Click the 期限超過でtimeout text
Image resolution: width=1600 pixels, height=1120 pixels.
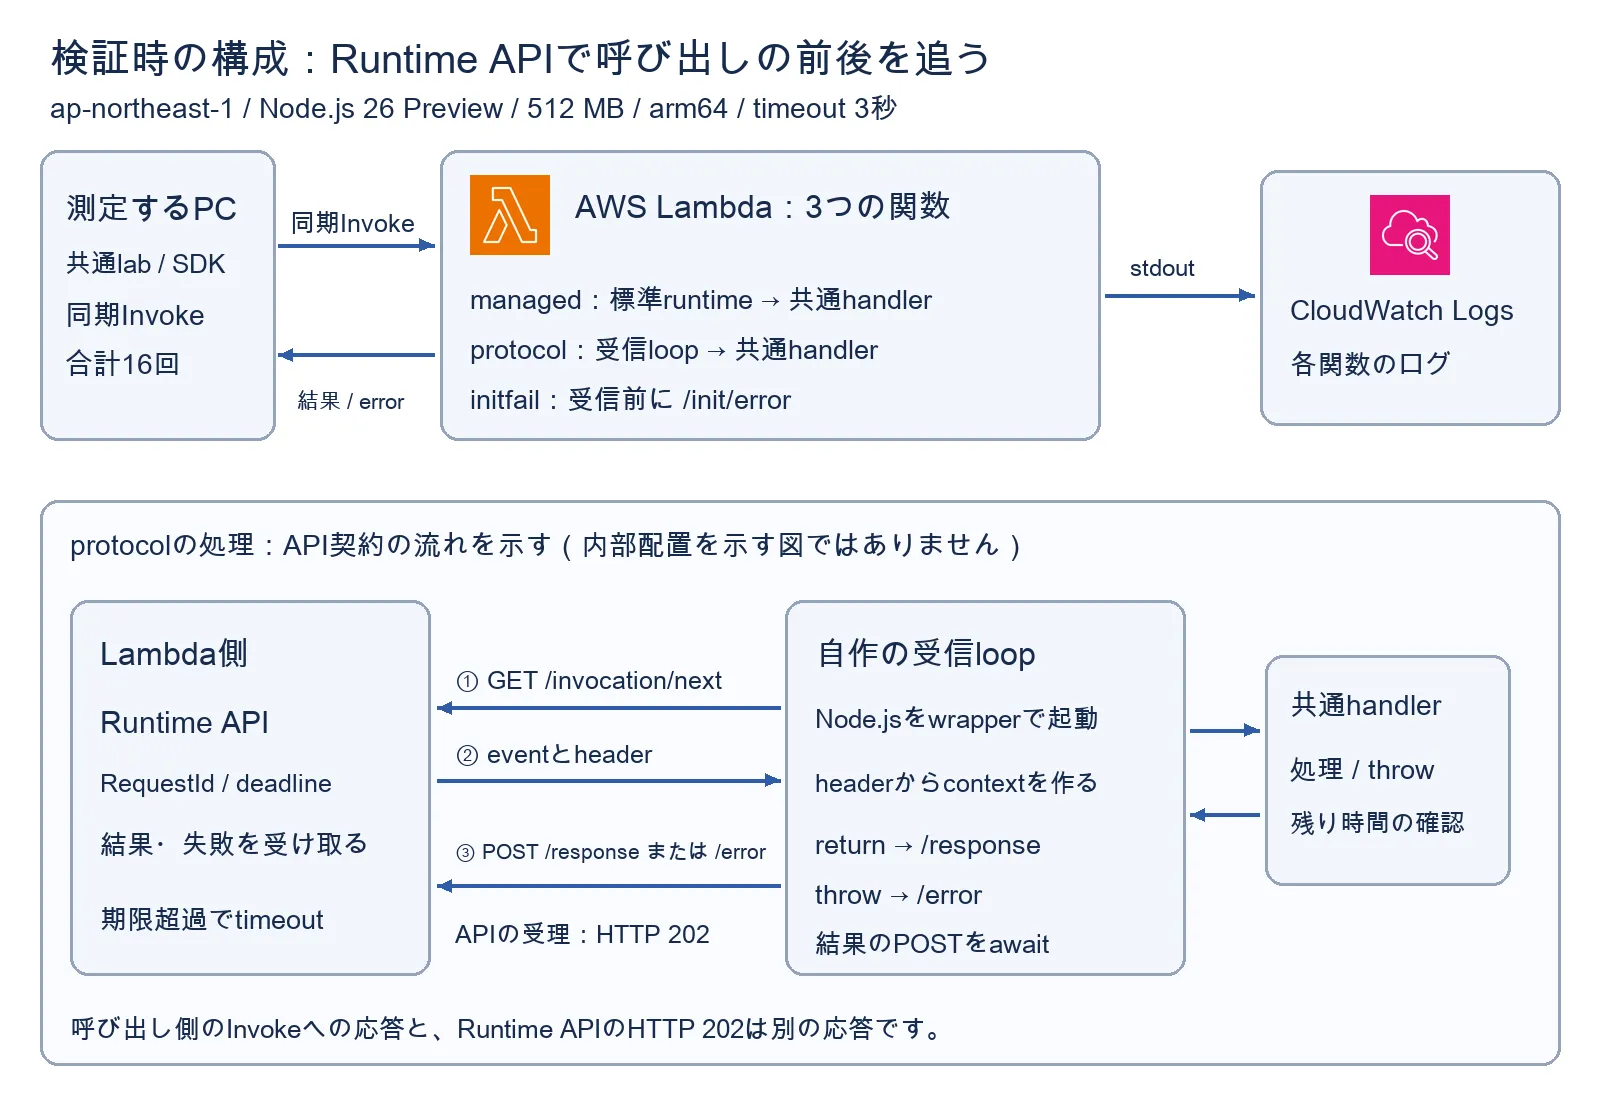(x=212, y=919)
